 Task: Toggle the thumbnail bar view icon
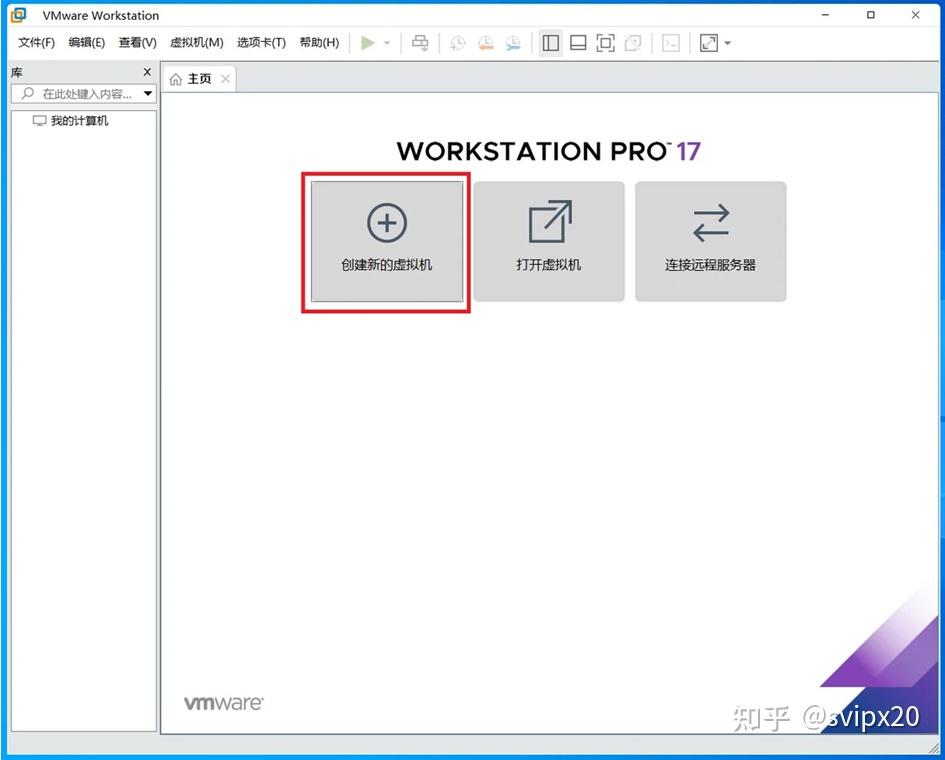(578, 43)
